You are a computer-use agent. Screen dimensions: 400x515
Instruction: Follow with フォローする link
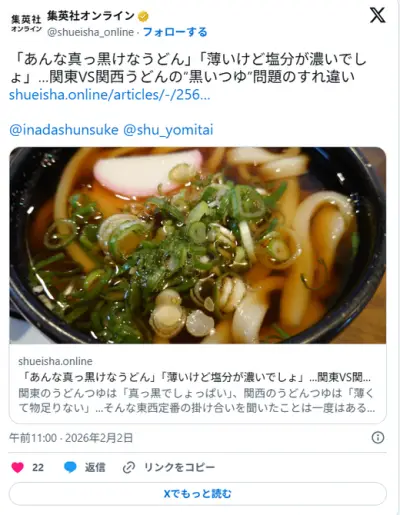coord(175,32)
